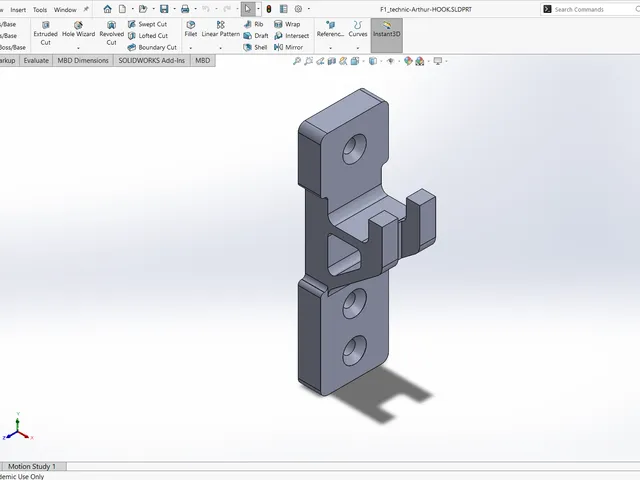The width and height of the screenshot is (640, 480).
Task: Toggle the Instant3D button
Action: pos(387,29)
